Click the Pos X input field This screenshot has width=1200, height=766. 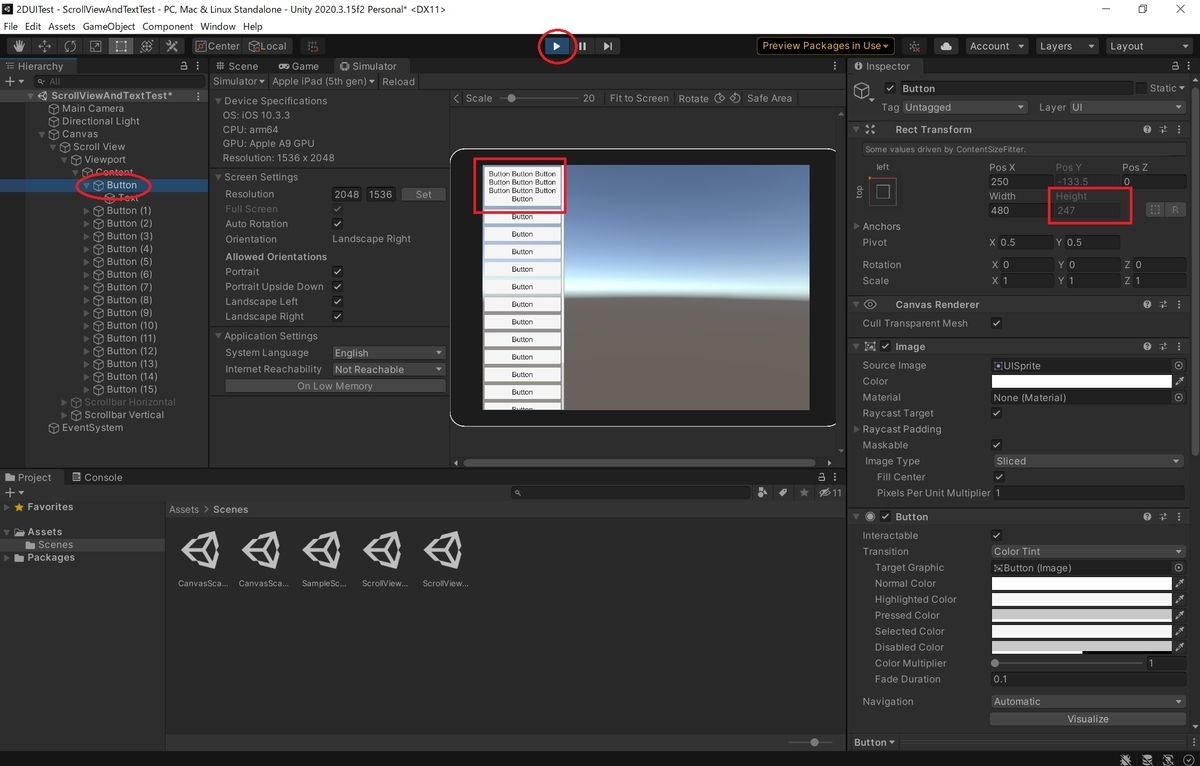(1018, 182)
